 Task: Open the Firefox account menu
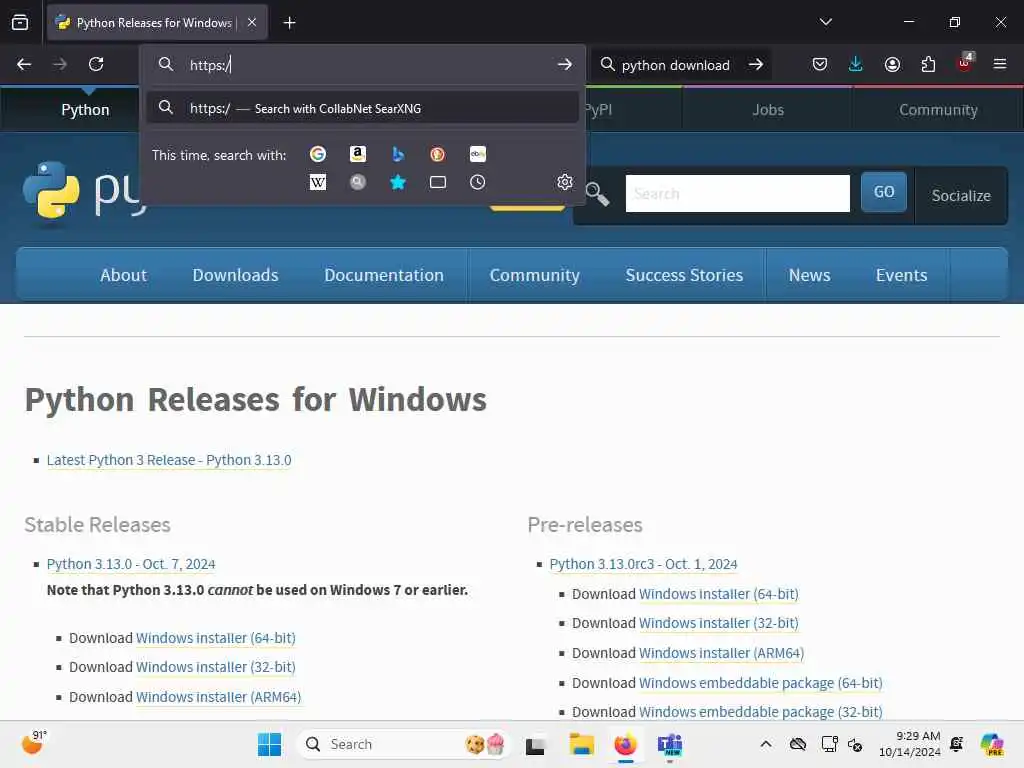pyautogui.click(x=892, y=64)
